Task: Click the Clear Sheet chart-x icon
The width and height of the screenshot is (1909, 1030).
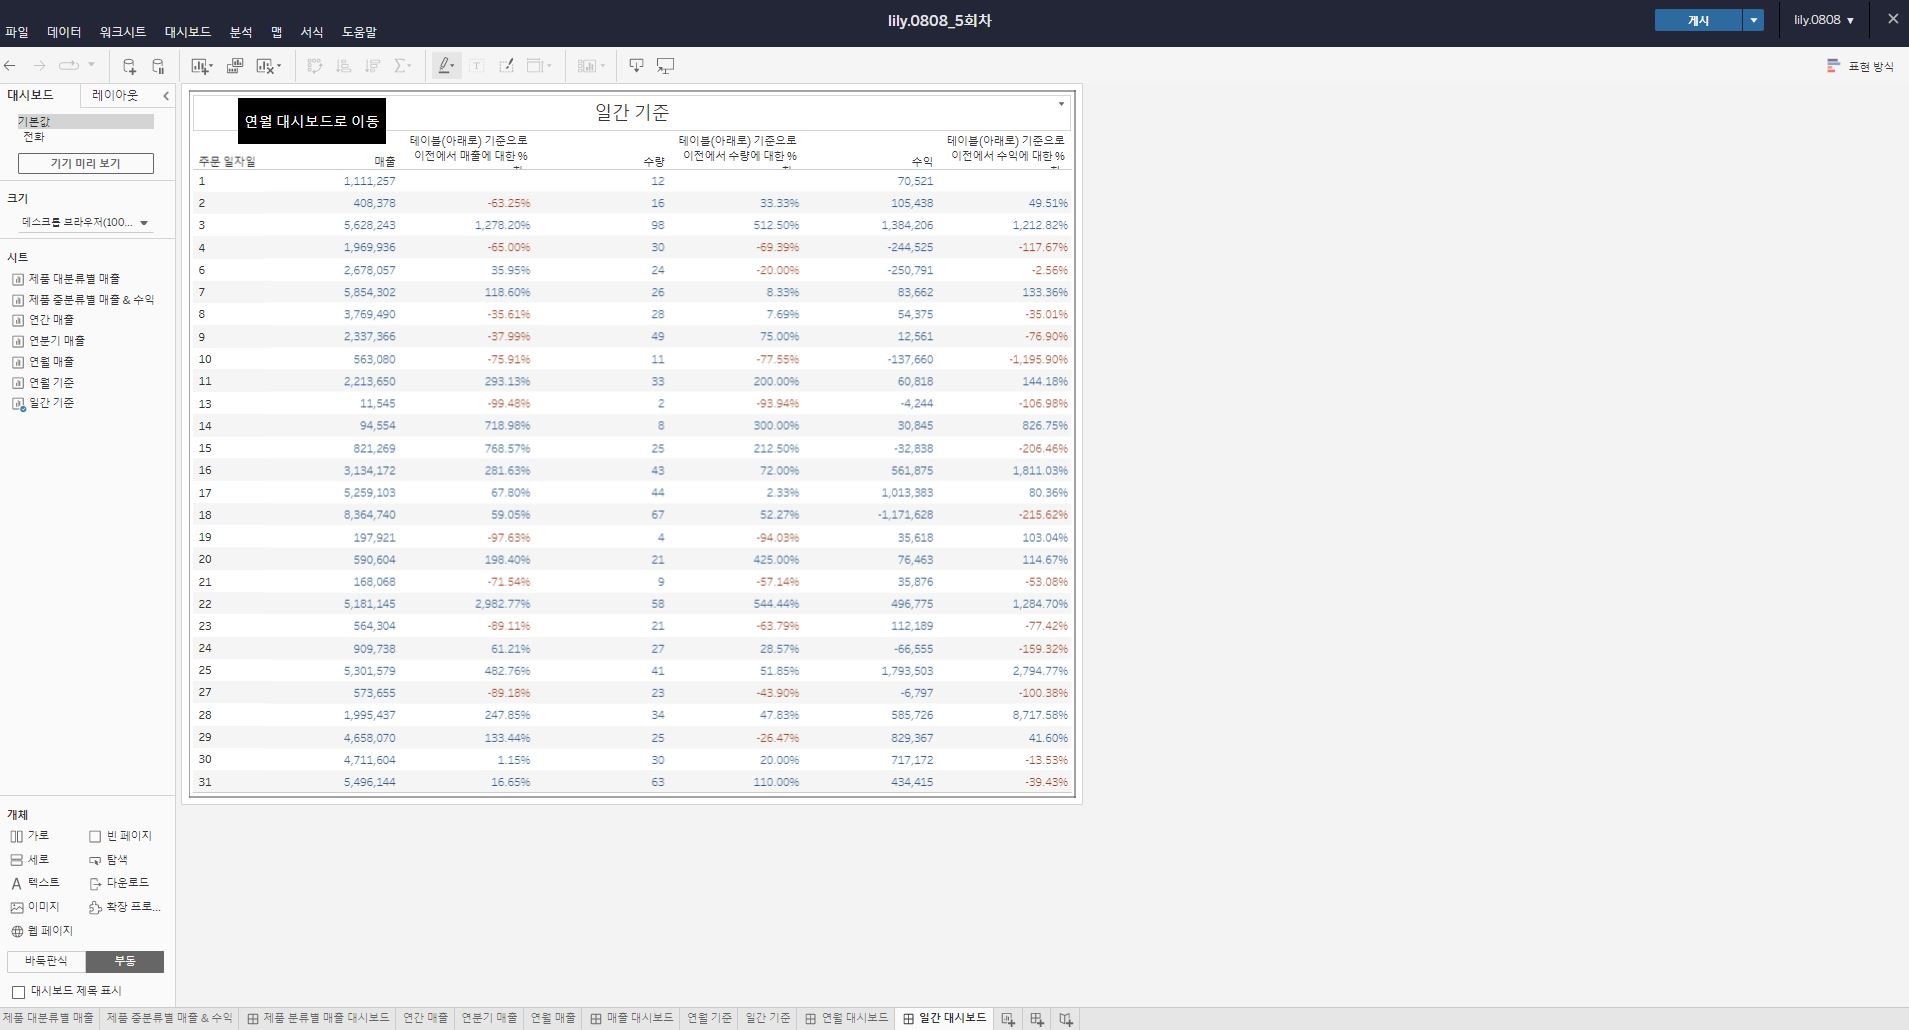Action: [264, 66]
